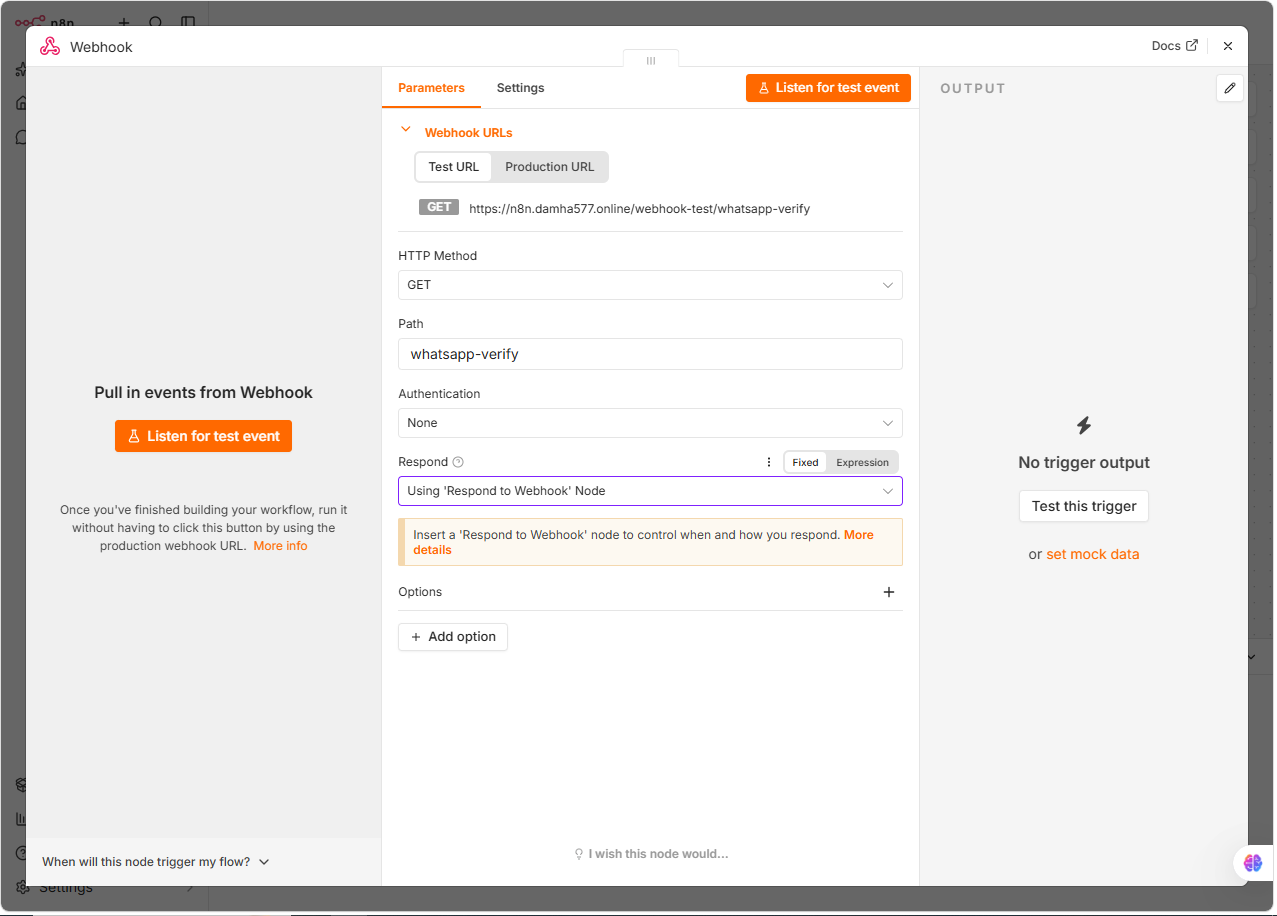
Task: Select the Parameters tab
Action: click(x=431, y=88)
